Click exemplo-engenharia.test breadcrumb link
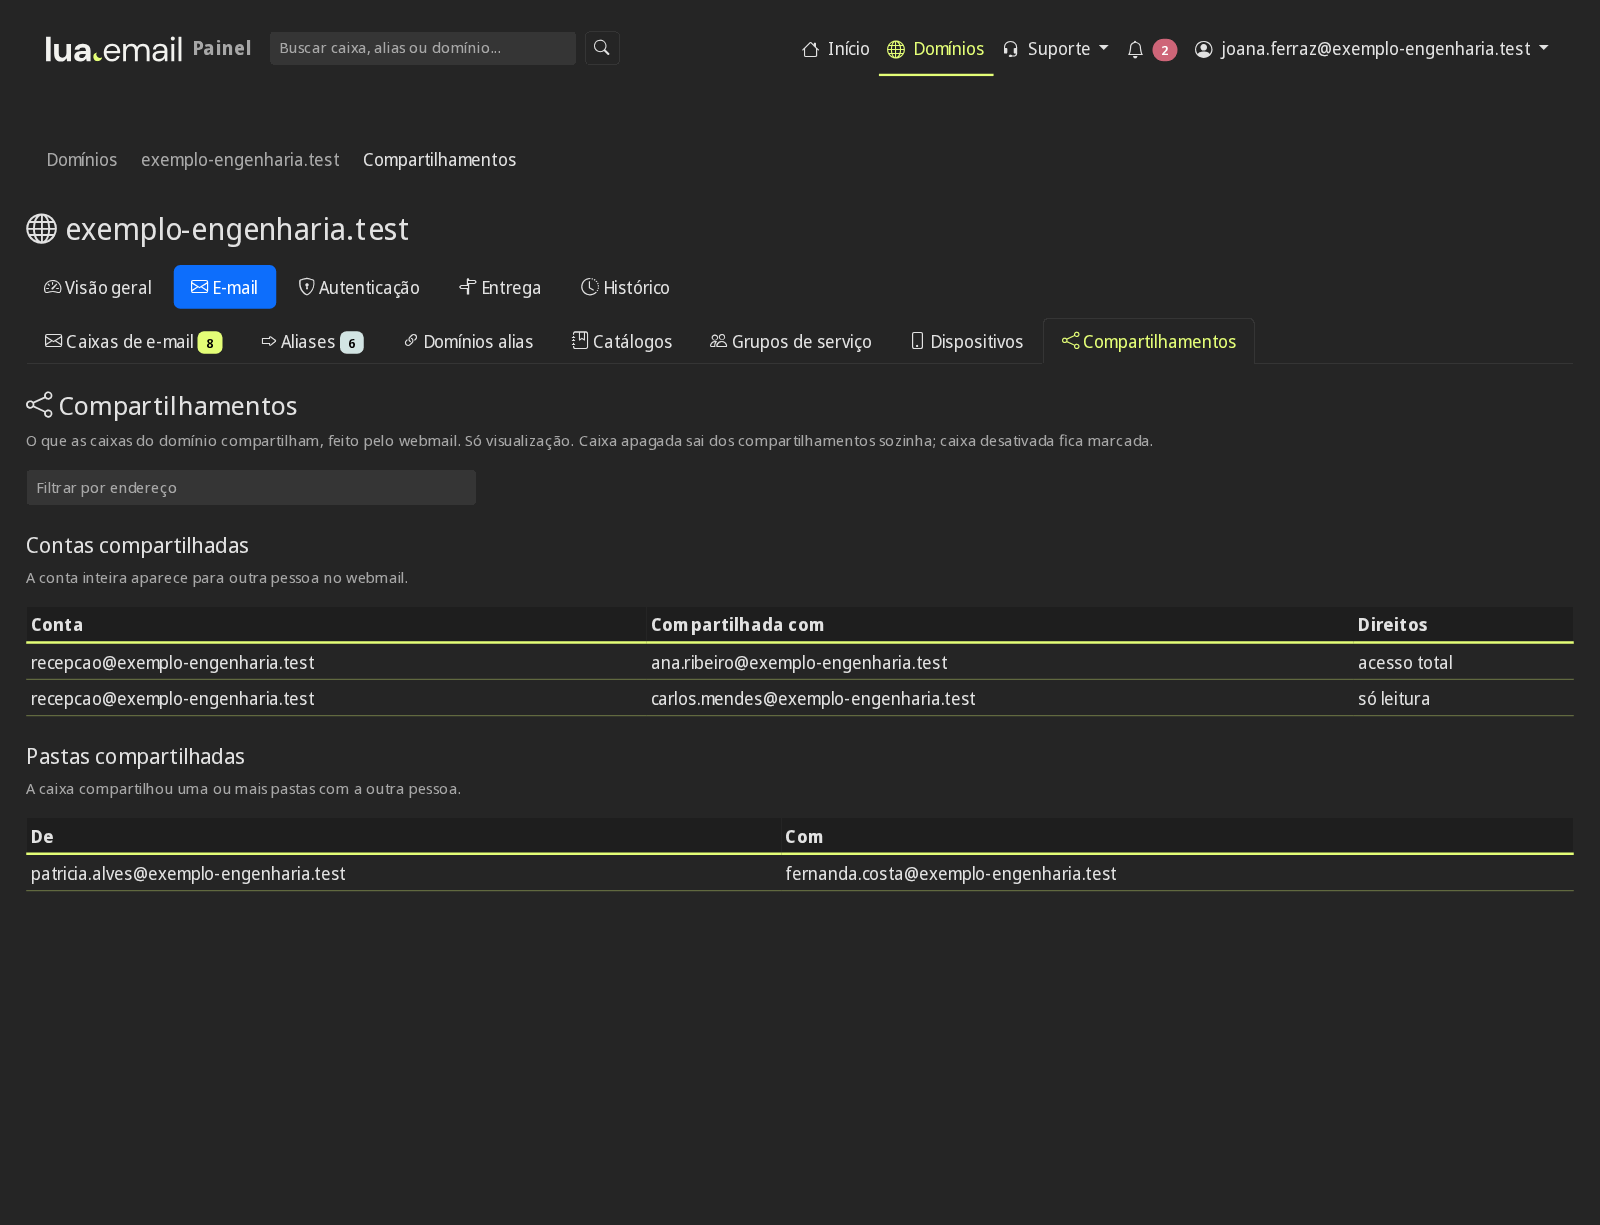This screenshot has height=1225, width=1600. (240, 160)
